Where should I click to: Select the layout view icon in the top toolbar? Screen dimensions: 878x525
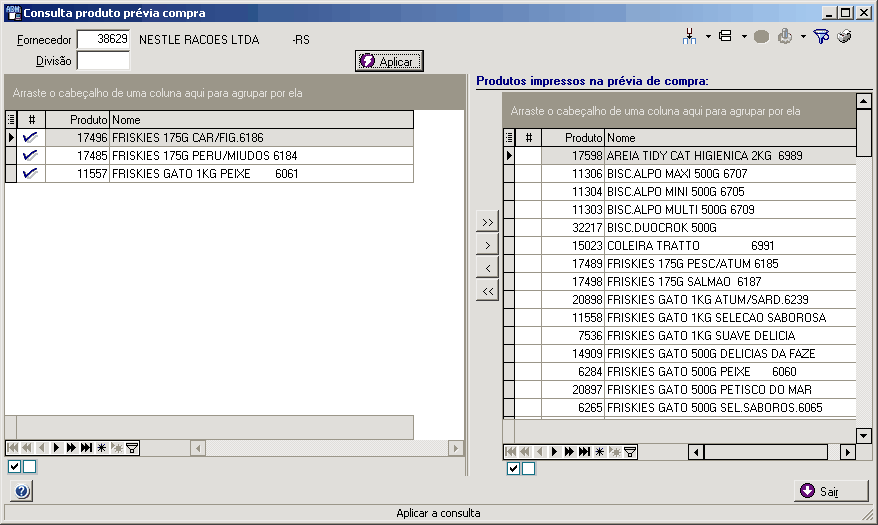pos(726,36)
